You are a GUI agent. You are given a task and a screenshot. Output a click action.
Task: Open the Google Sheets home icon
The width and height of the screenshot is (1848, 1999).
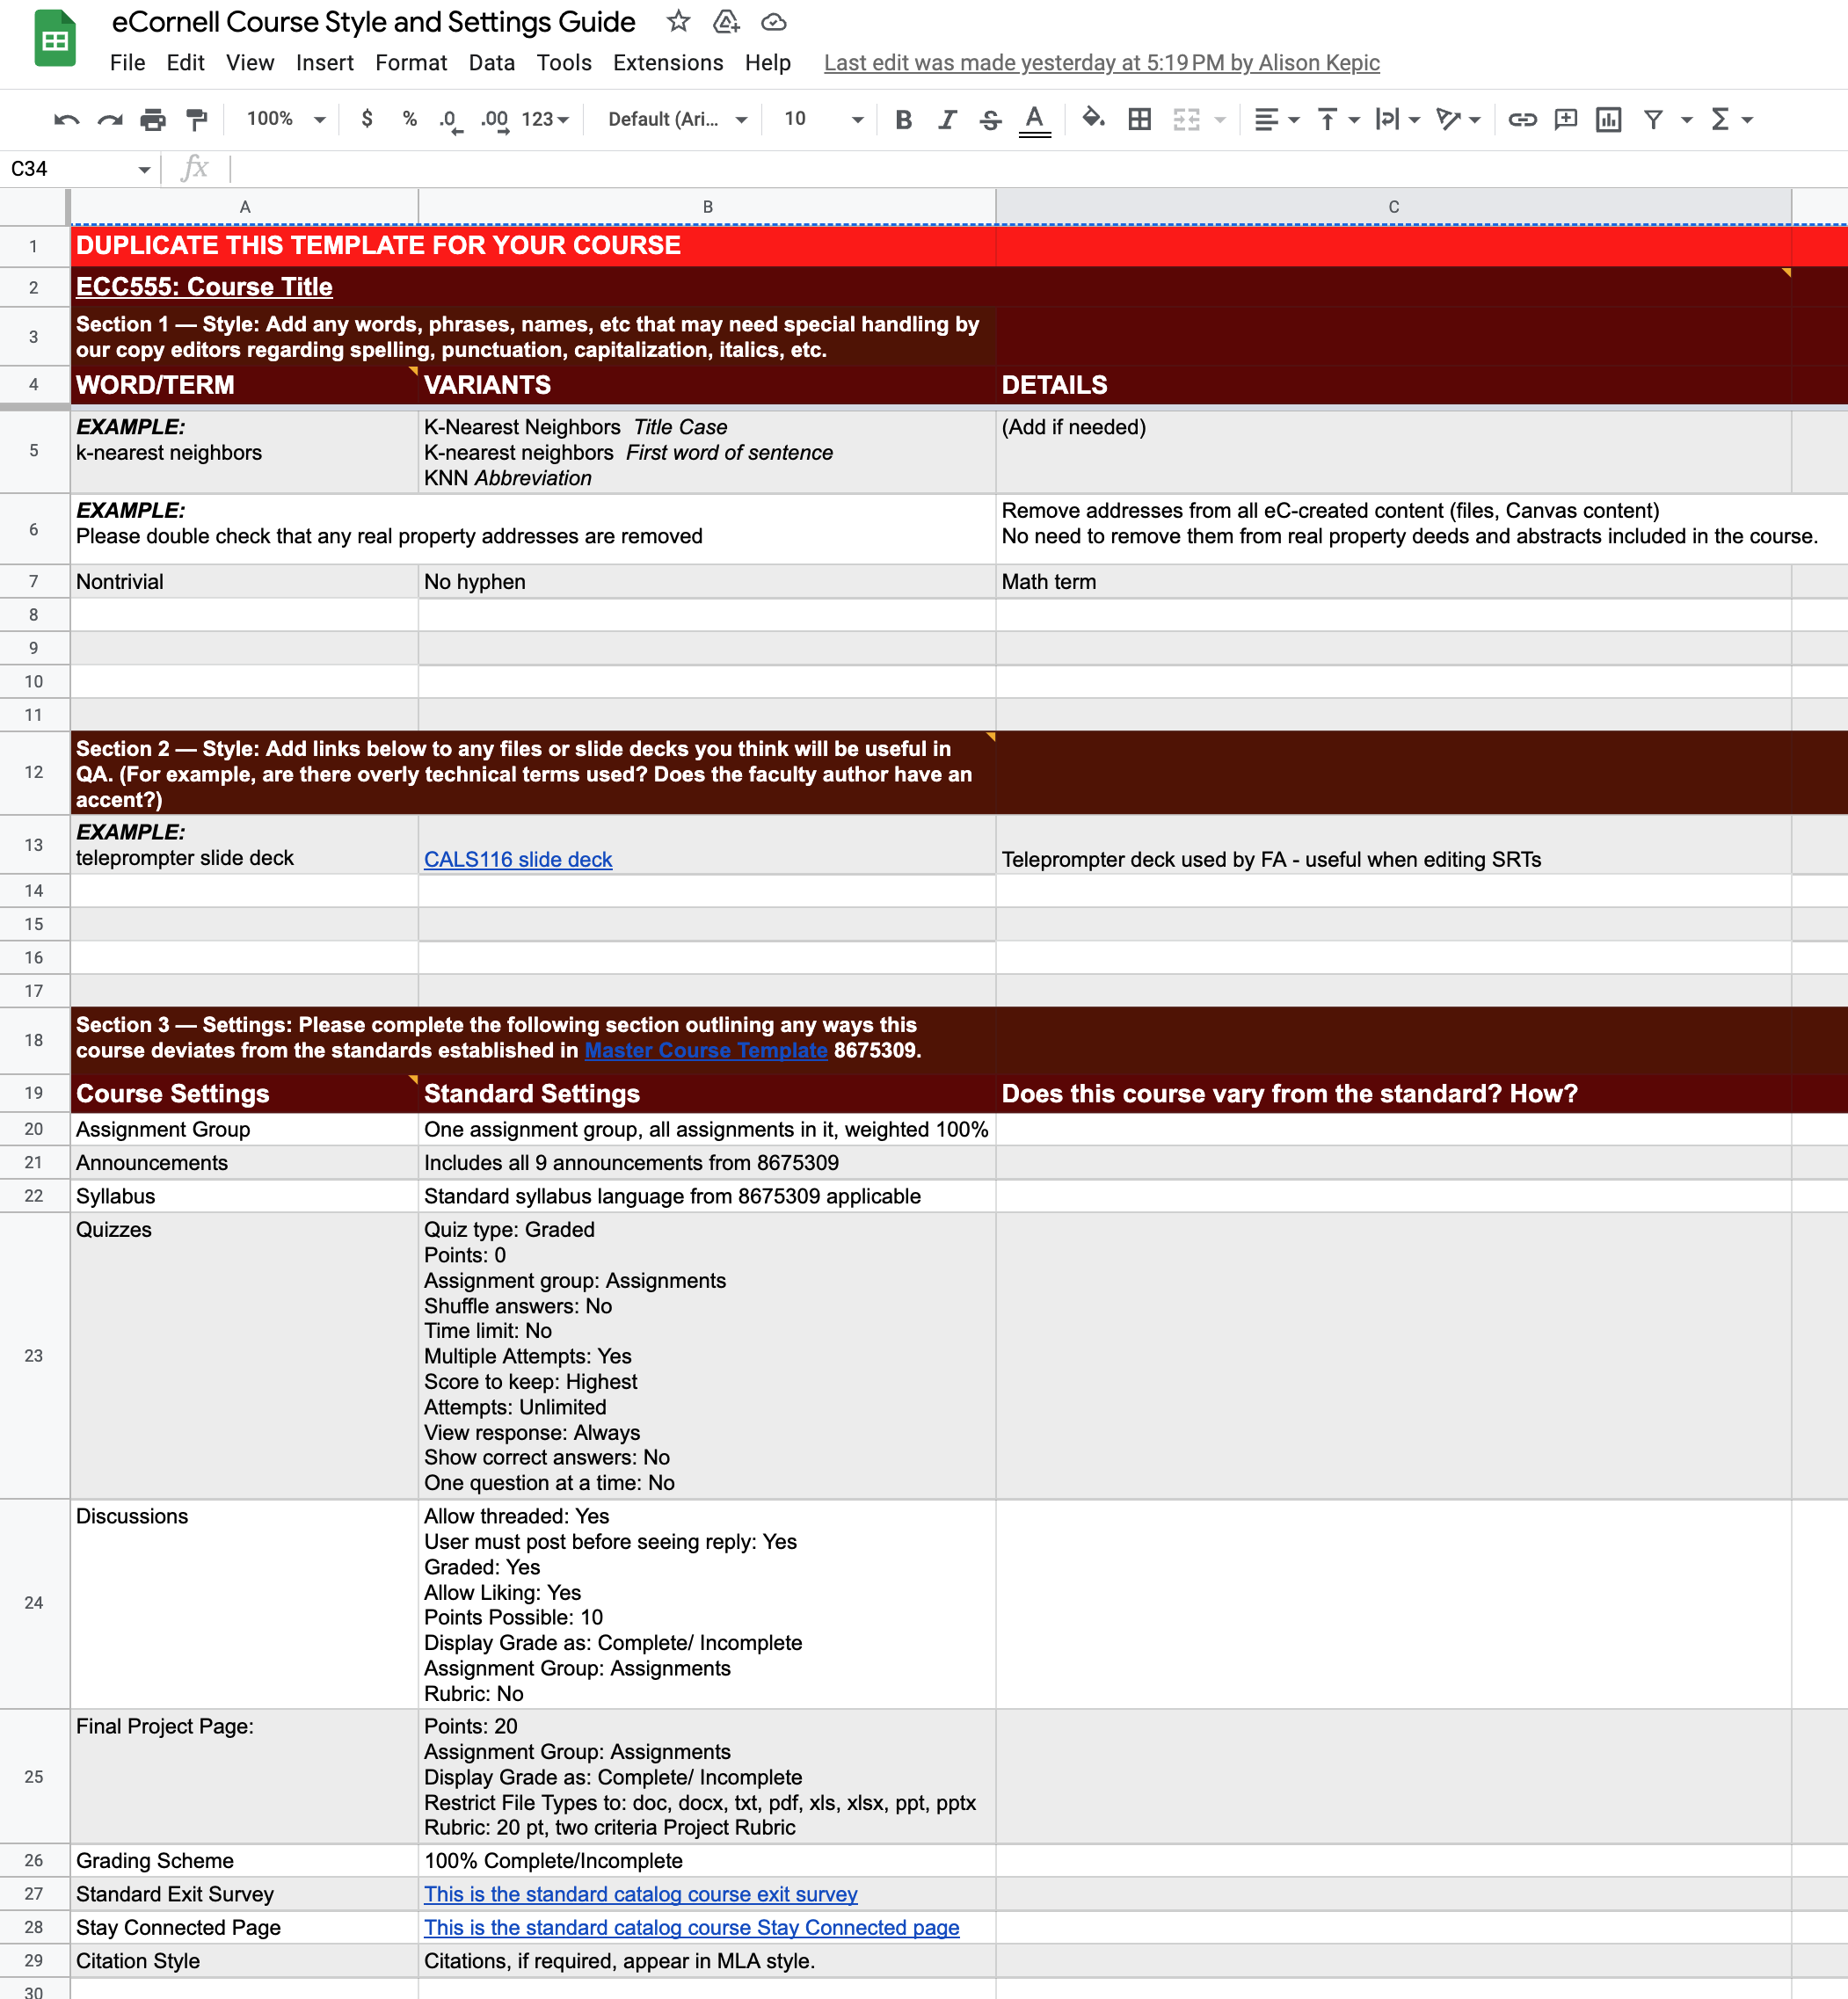[55, 38]
